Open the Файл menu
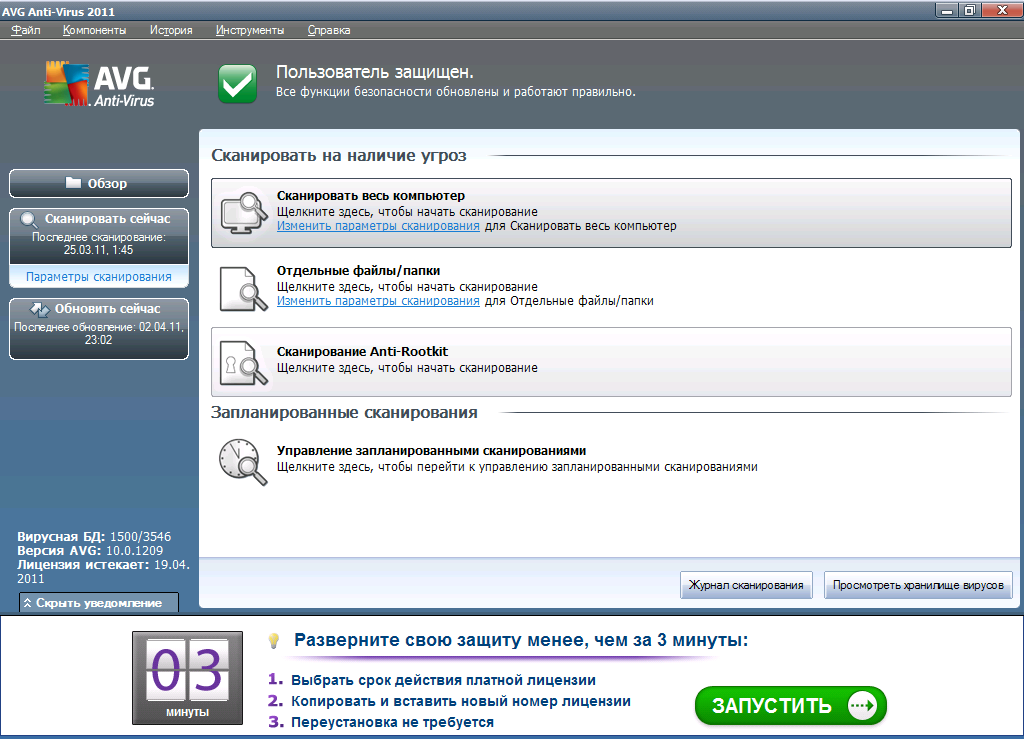This screenshot has height=739, width=1024. tap(26, 30)
